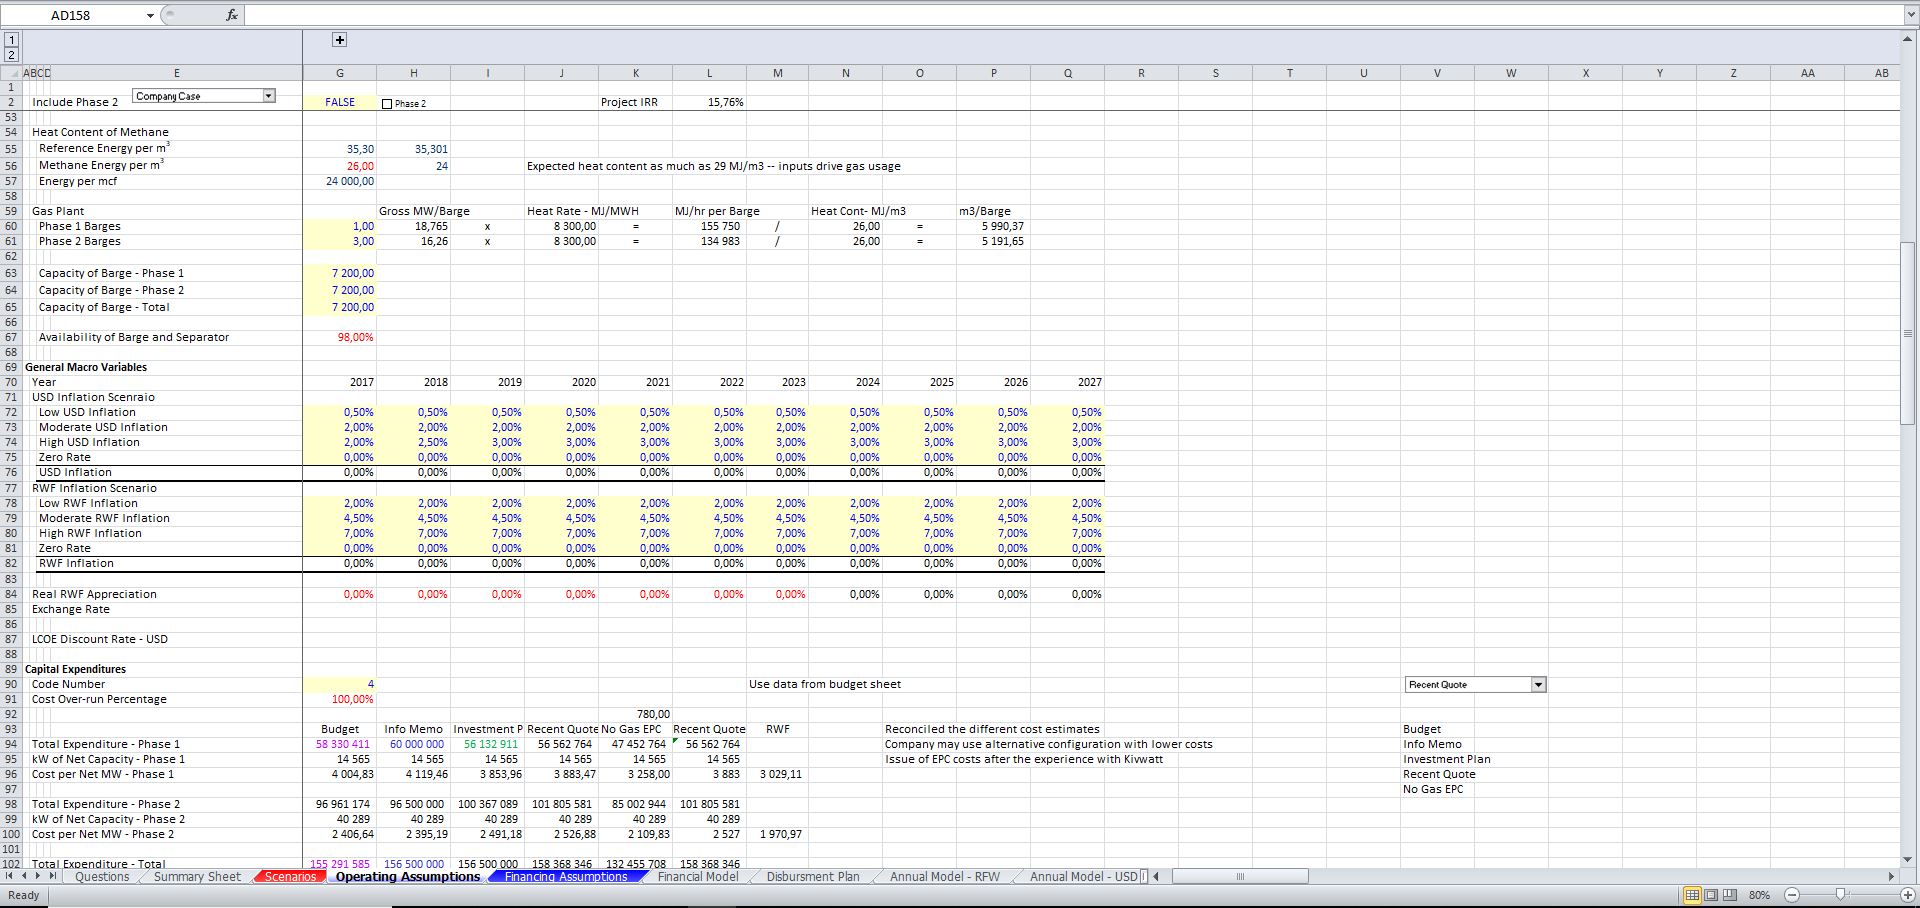Switch to Page Layout view

pos(1713,895)
